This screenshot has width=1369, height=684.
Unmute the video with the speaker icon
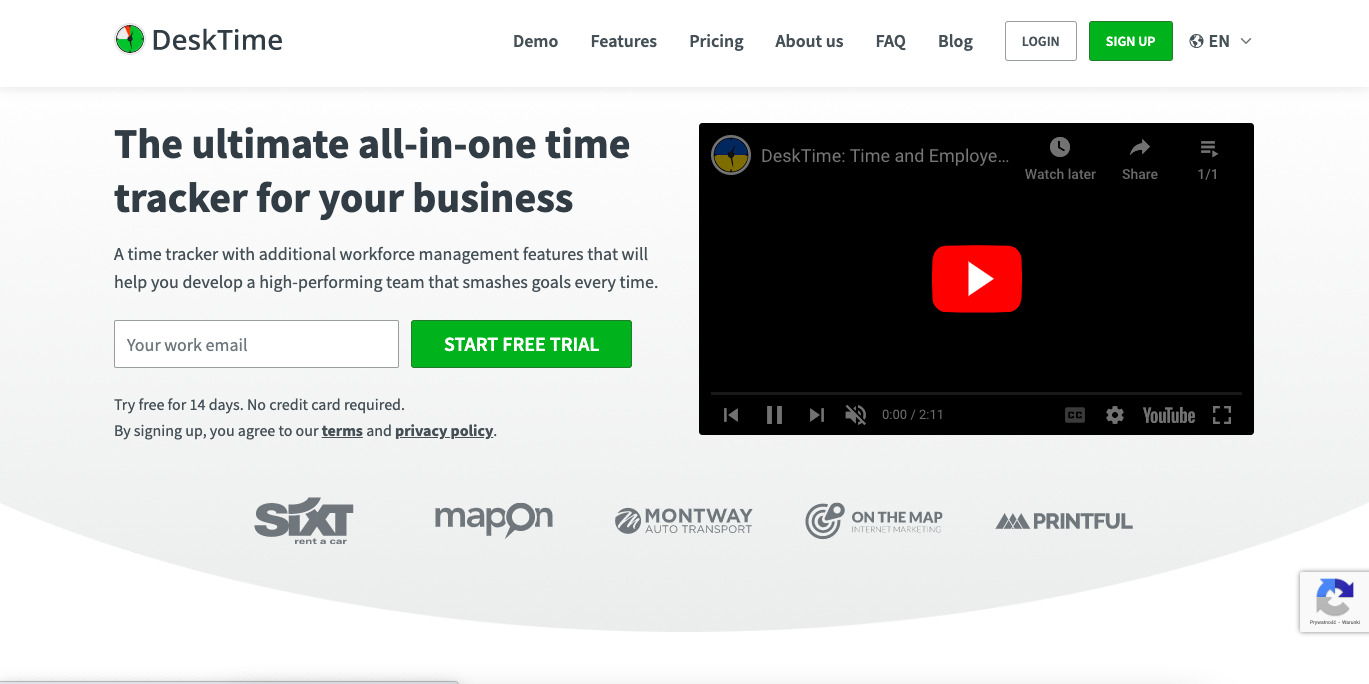click(856, 415)
